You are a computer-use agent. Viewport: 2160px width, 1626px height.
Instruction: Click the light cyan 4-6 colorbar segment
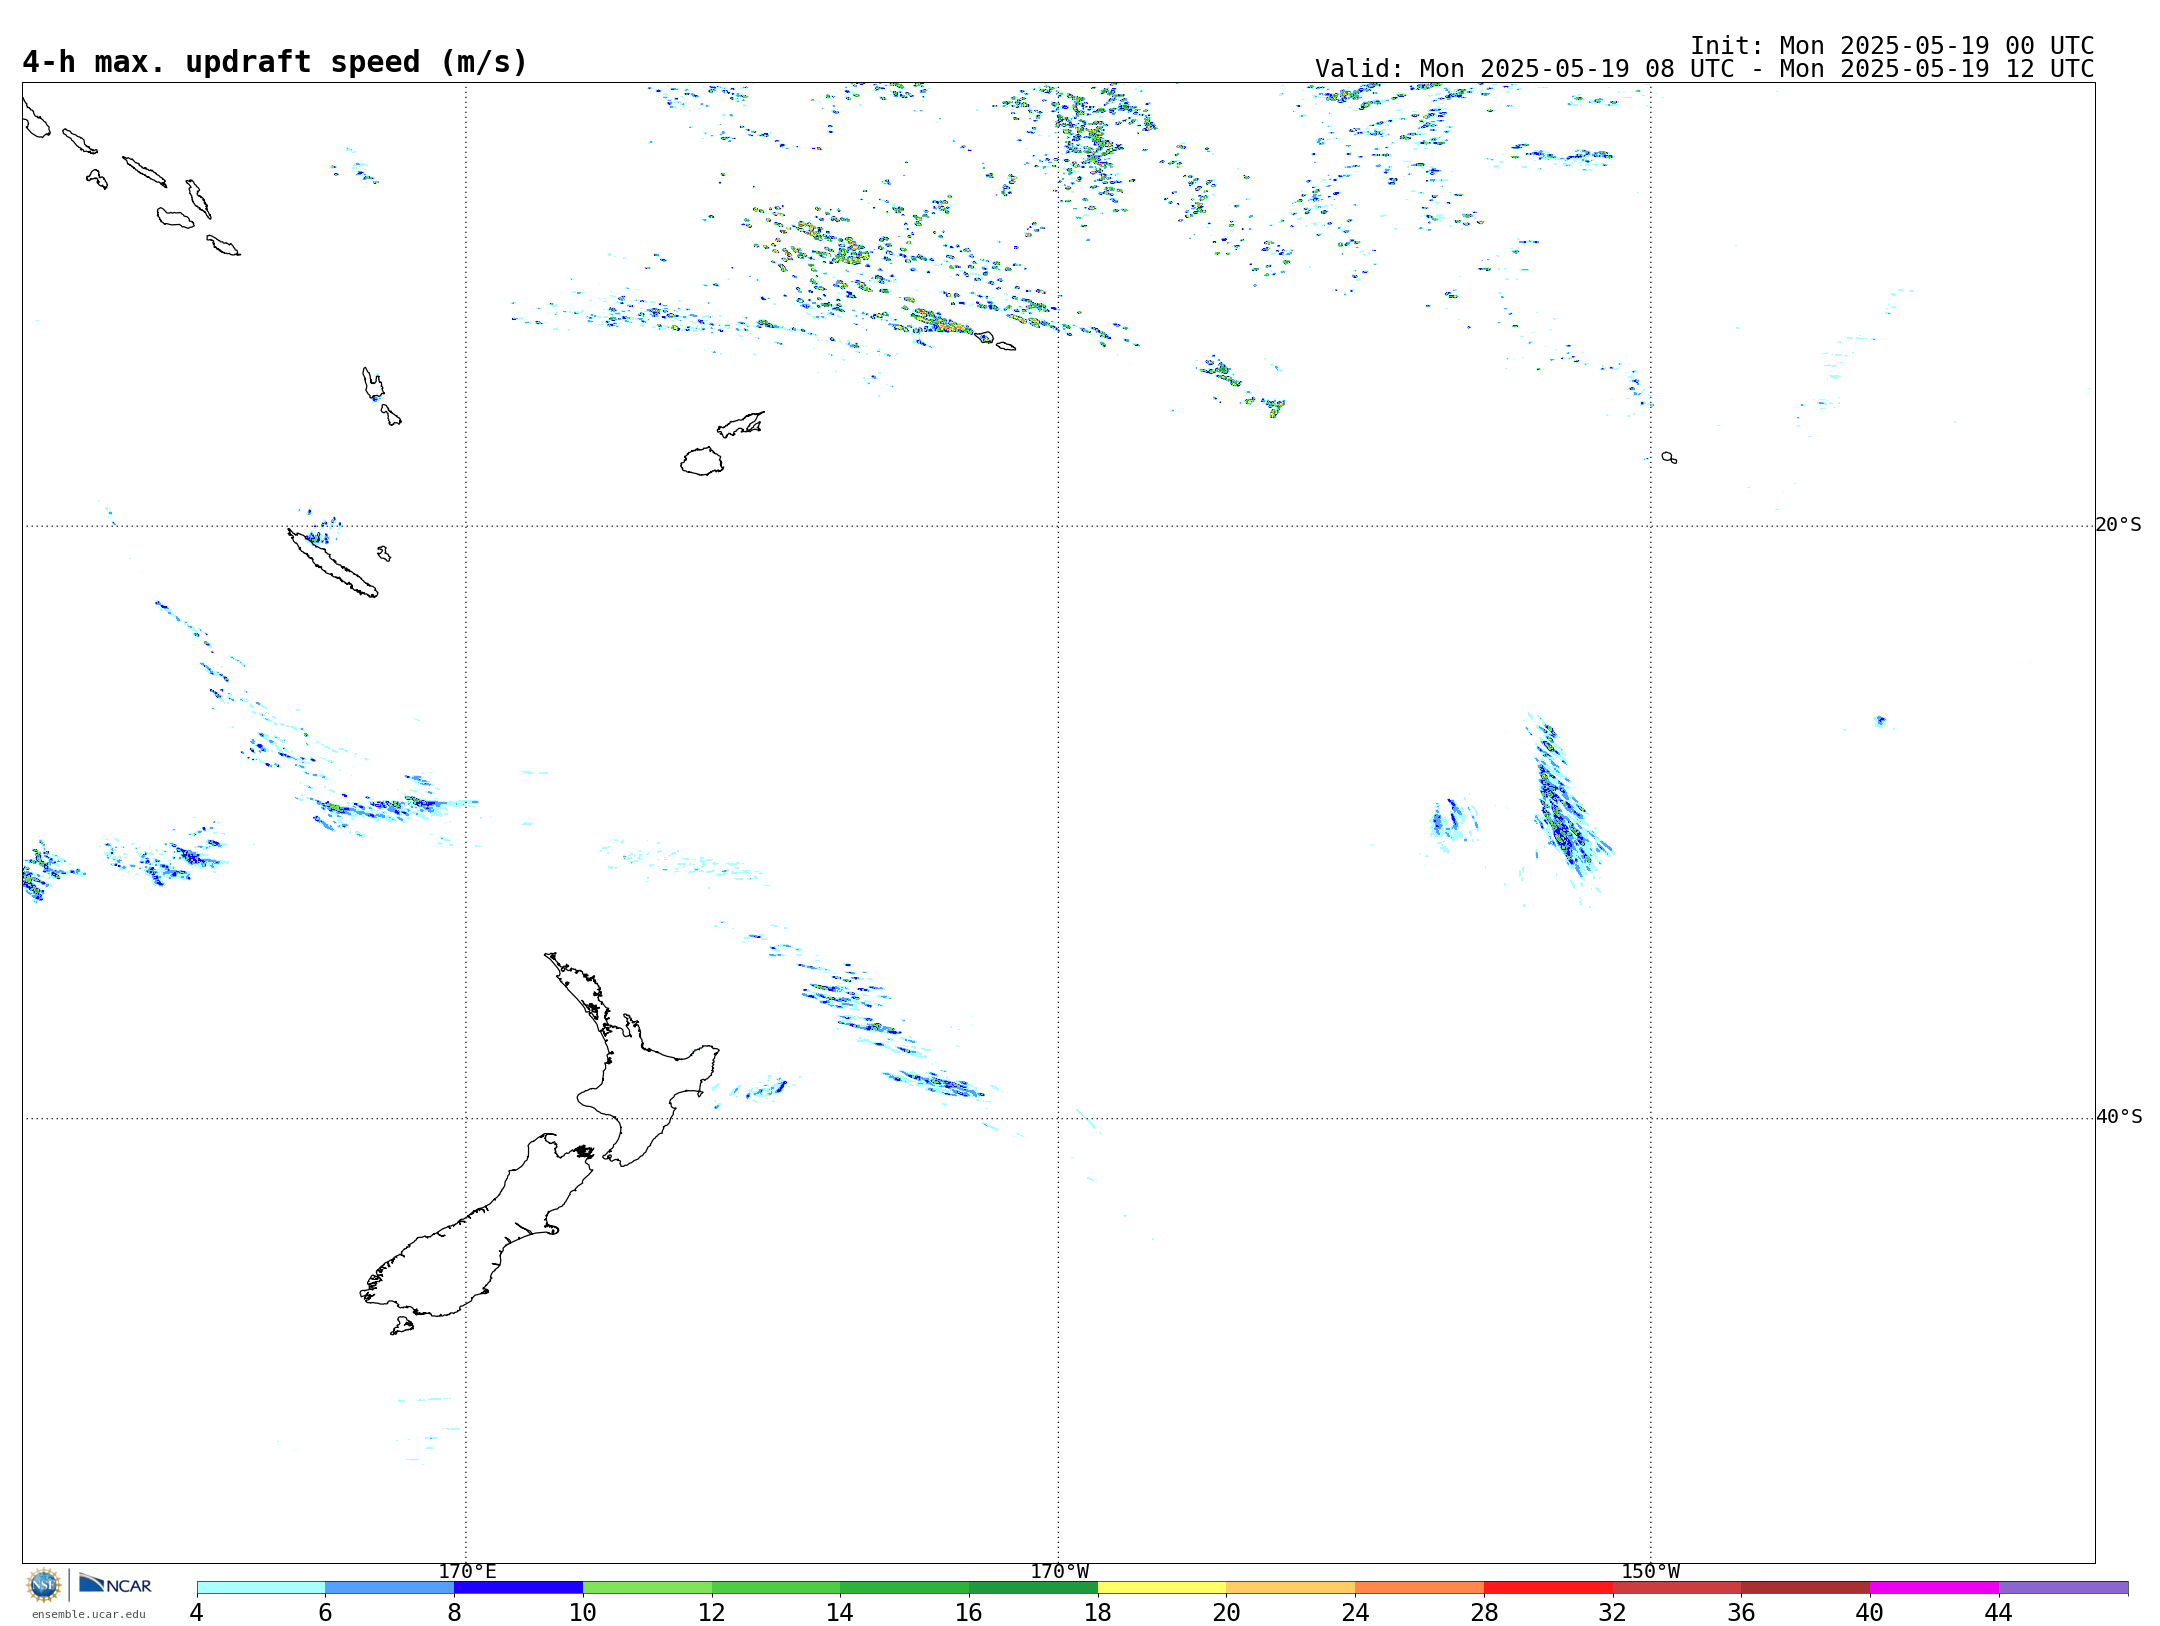click(260, 1588)
